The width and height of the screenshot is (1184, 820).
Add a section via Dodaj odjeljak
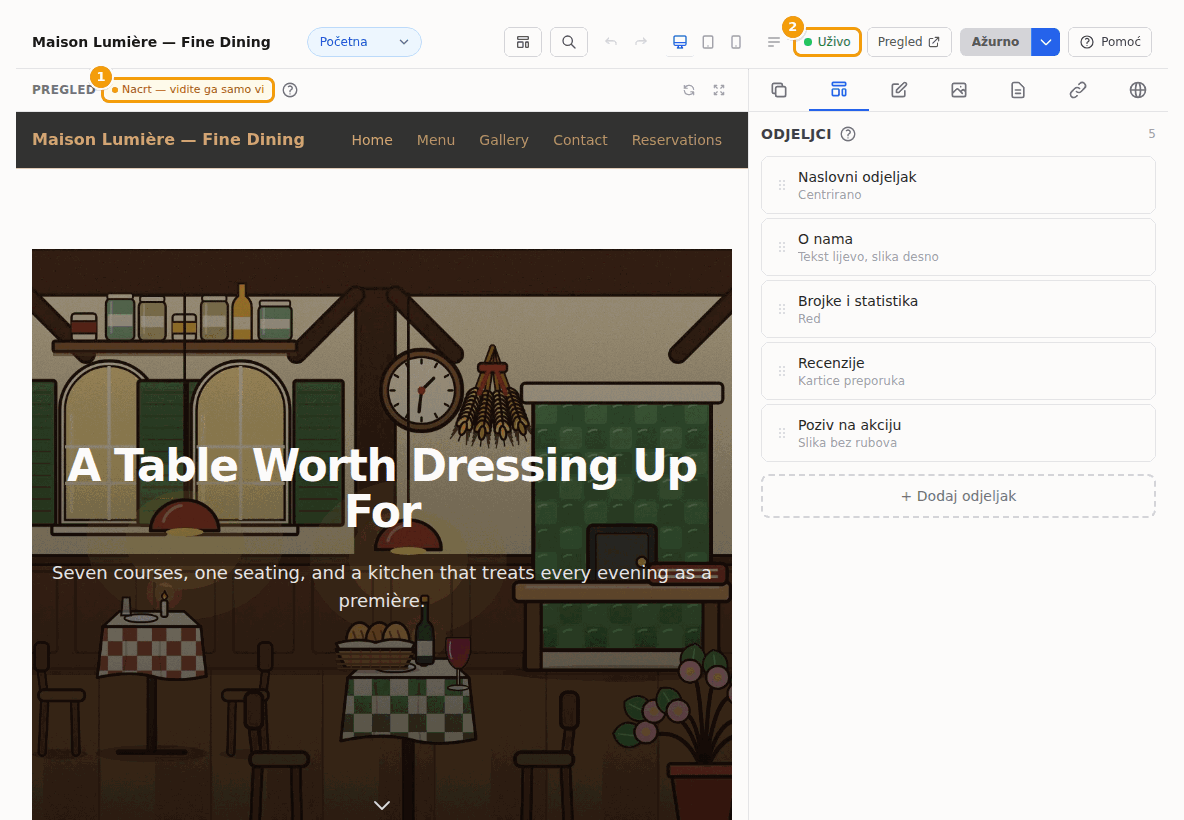pos(958,496)
